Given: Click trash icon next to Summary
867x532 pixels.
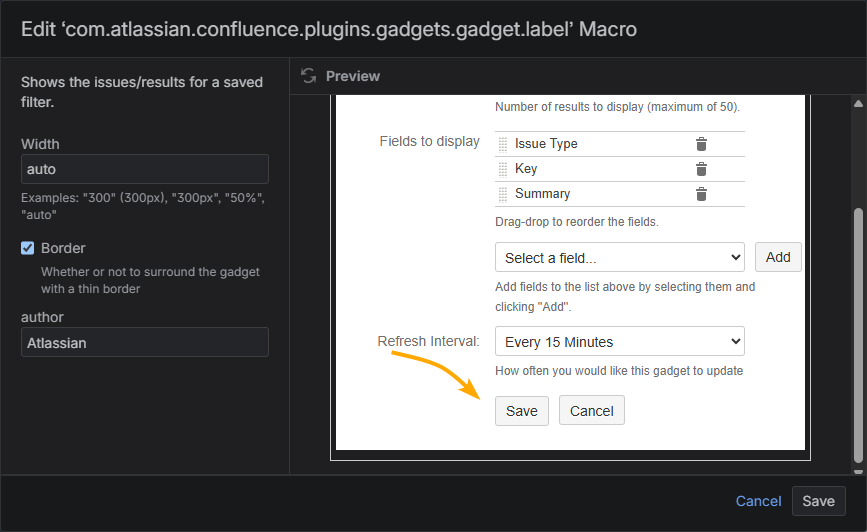Looking at the screenshot, I should click(x=701, y=194).
